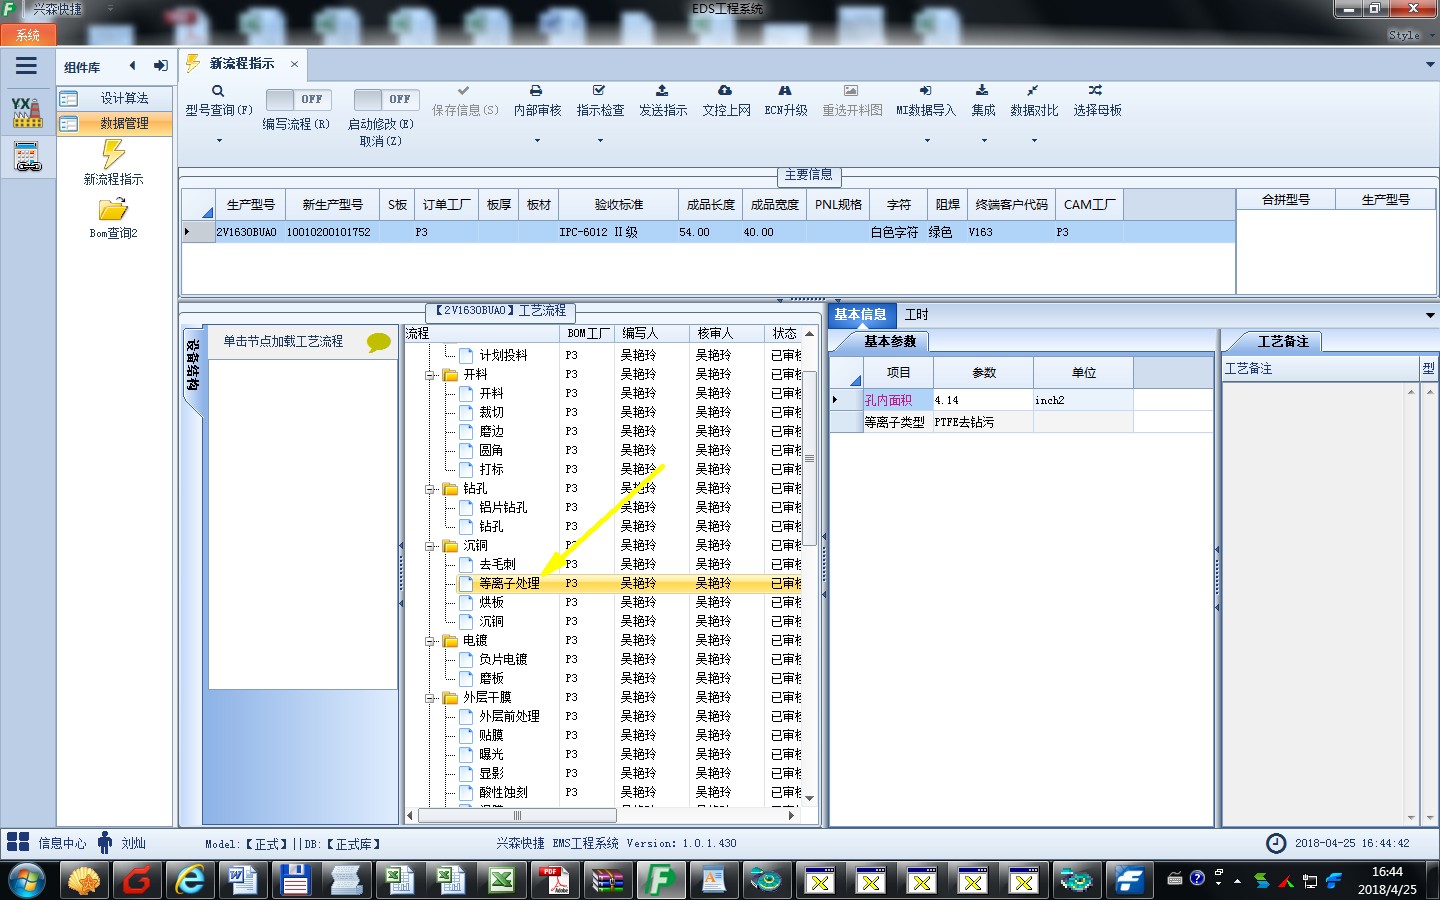Click the calculator sidebar icon
1440x900 pixels.
(x=27, y=157)
